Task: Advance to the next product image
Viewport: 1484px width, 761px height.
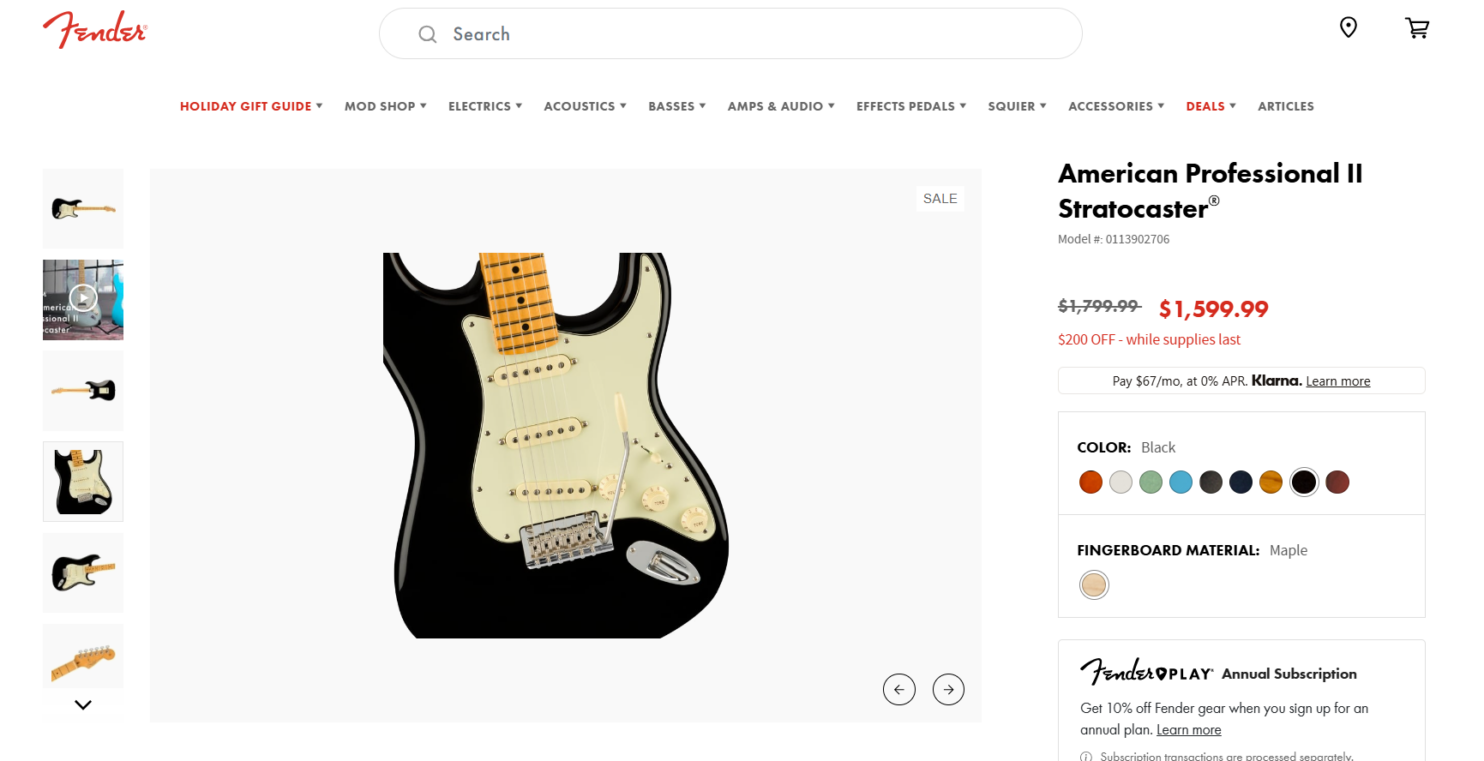Action: (948, 689)
